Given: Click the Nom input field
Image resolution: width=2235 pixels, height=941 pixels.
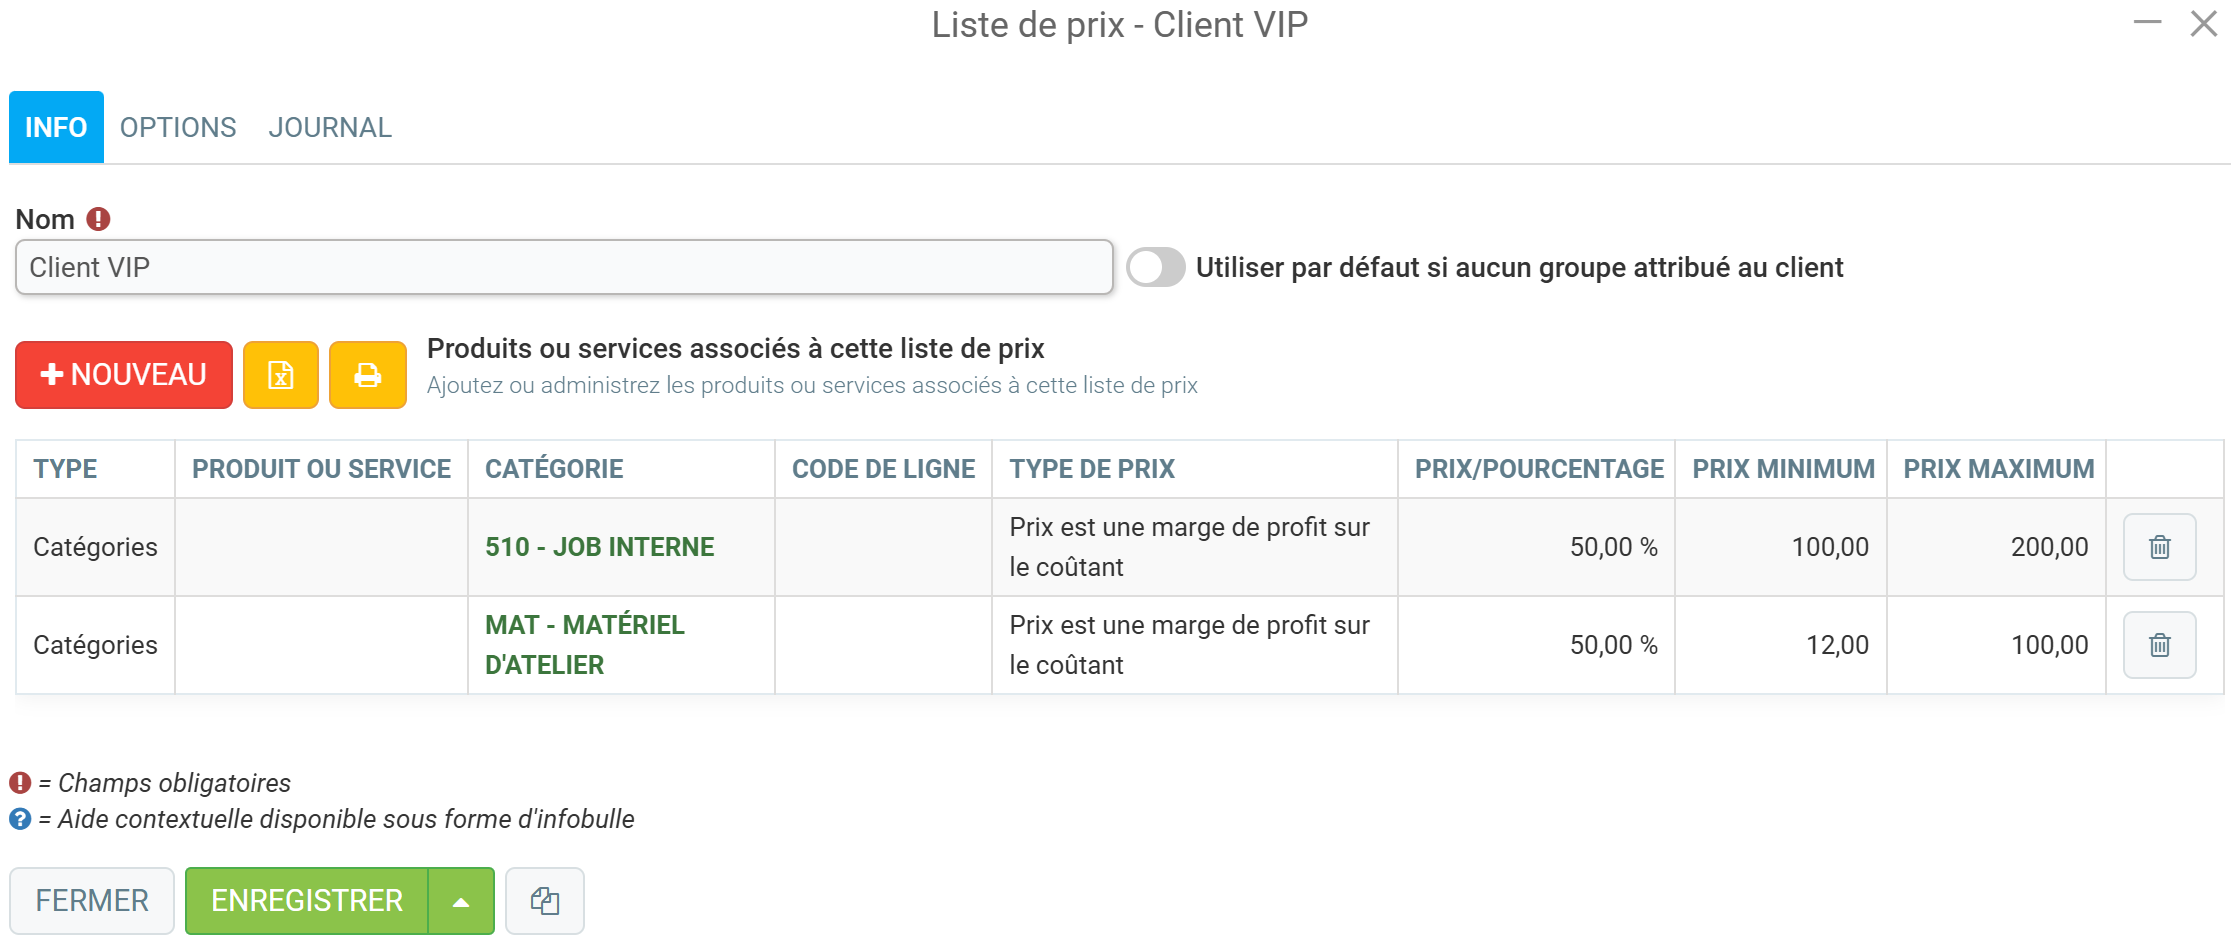Looking at the screenshot, I should [564, 267].
